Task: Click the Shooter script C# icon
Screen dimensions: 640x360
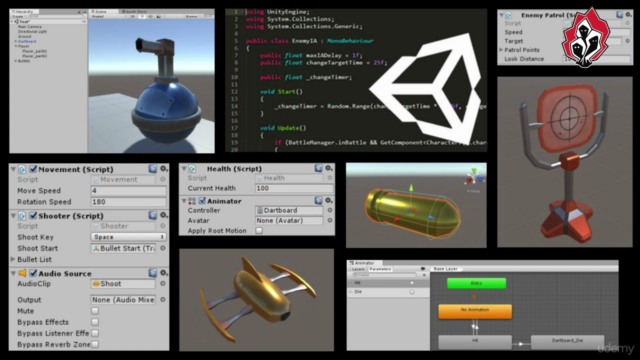Action: click(x=22, y=216)
